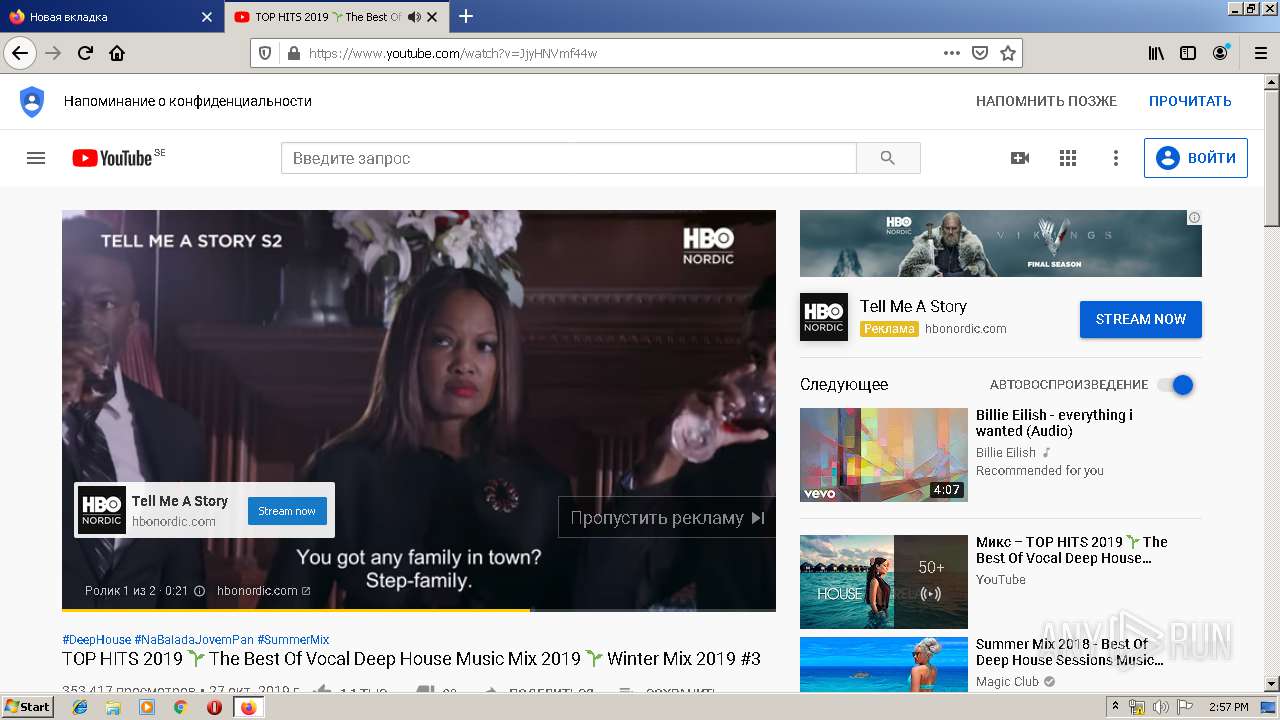
Task: Mute the YouTube tab audio icon
Action: [x=414, y=17]
